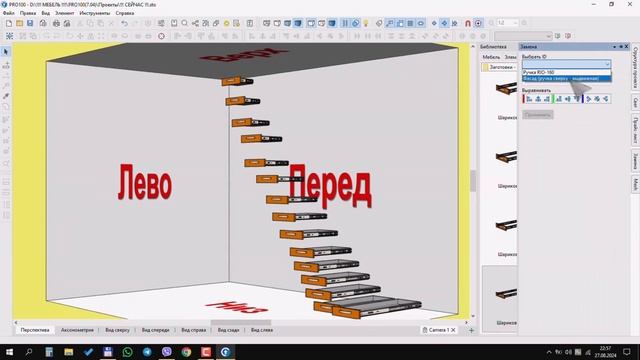Click the Применить button in Замена panel
This screenshot has height=360, width=640.
point(538,115)
